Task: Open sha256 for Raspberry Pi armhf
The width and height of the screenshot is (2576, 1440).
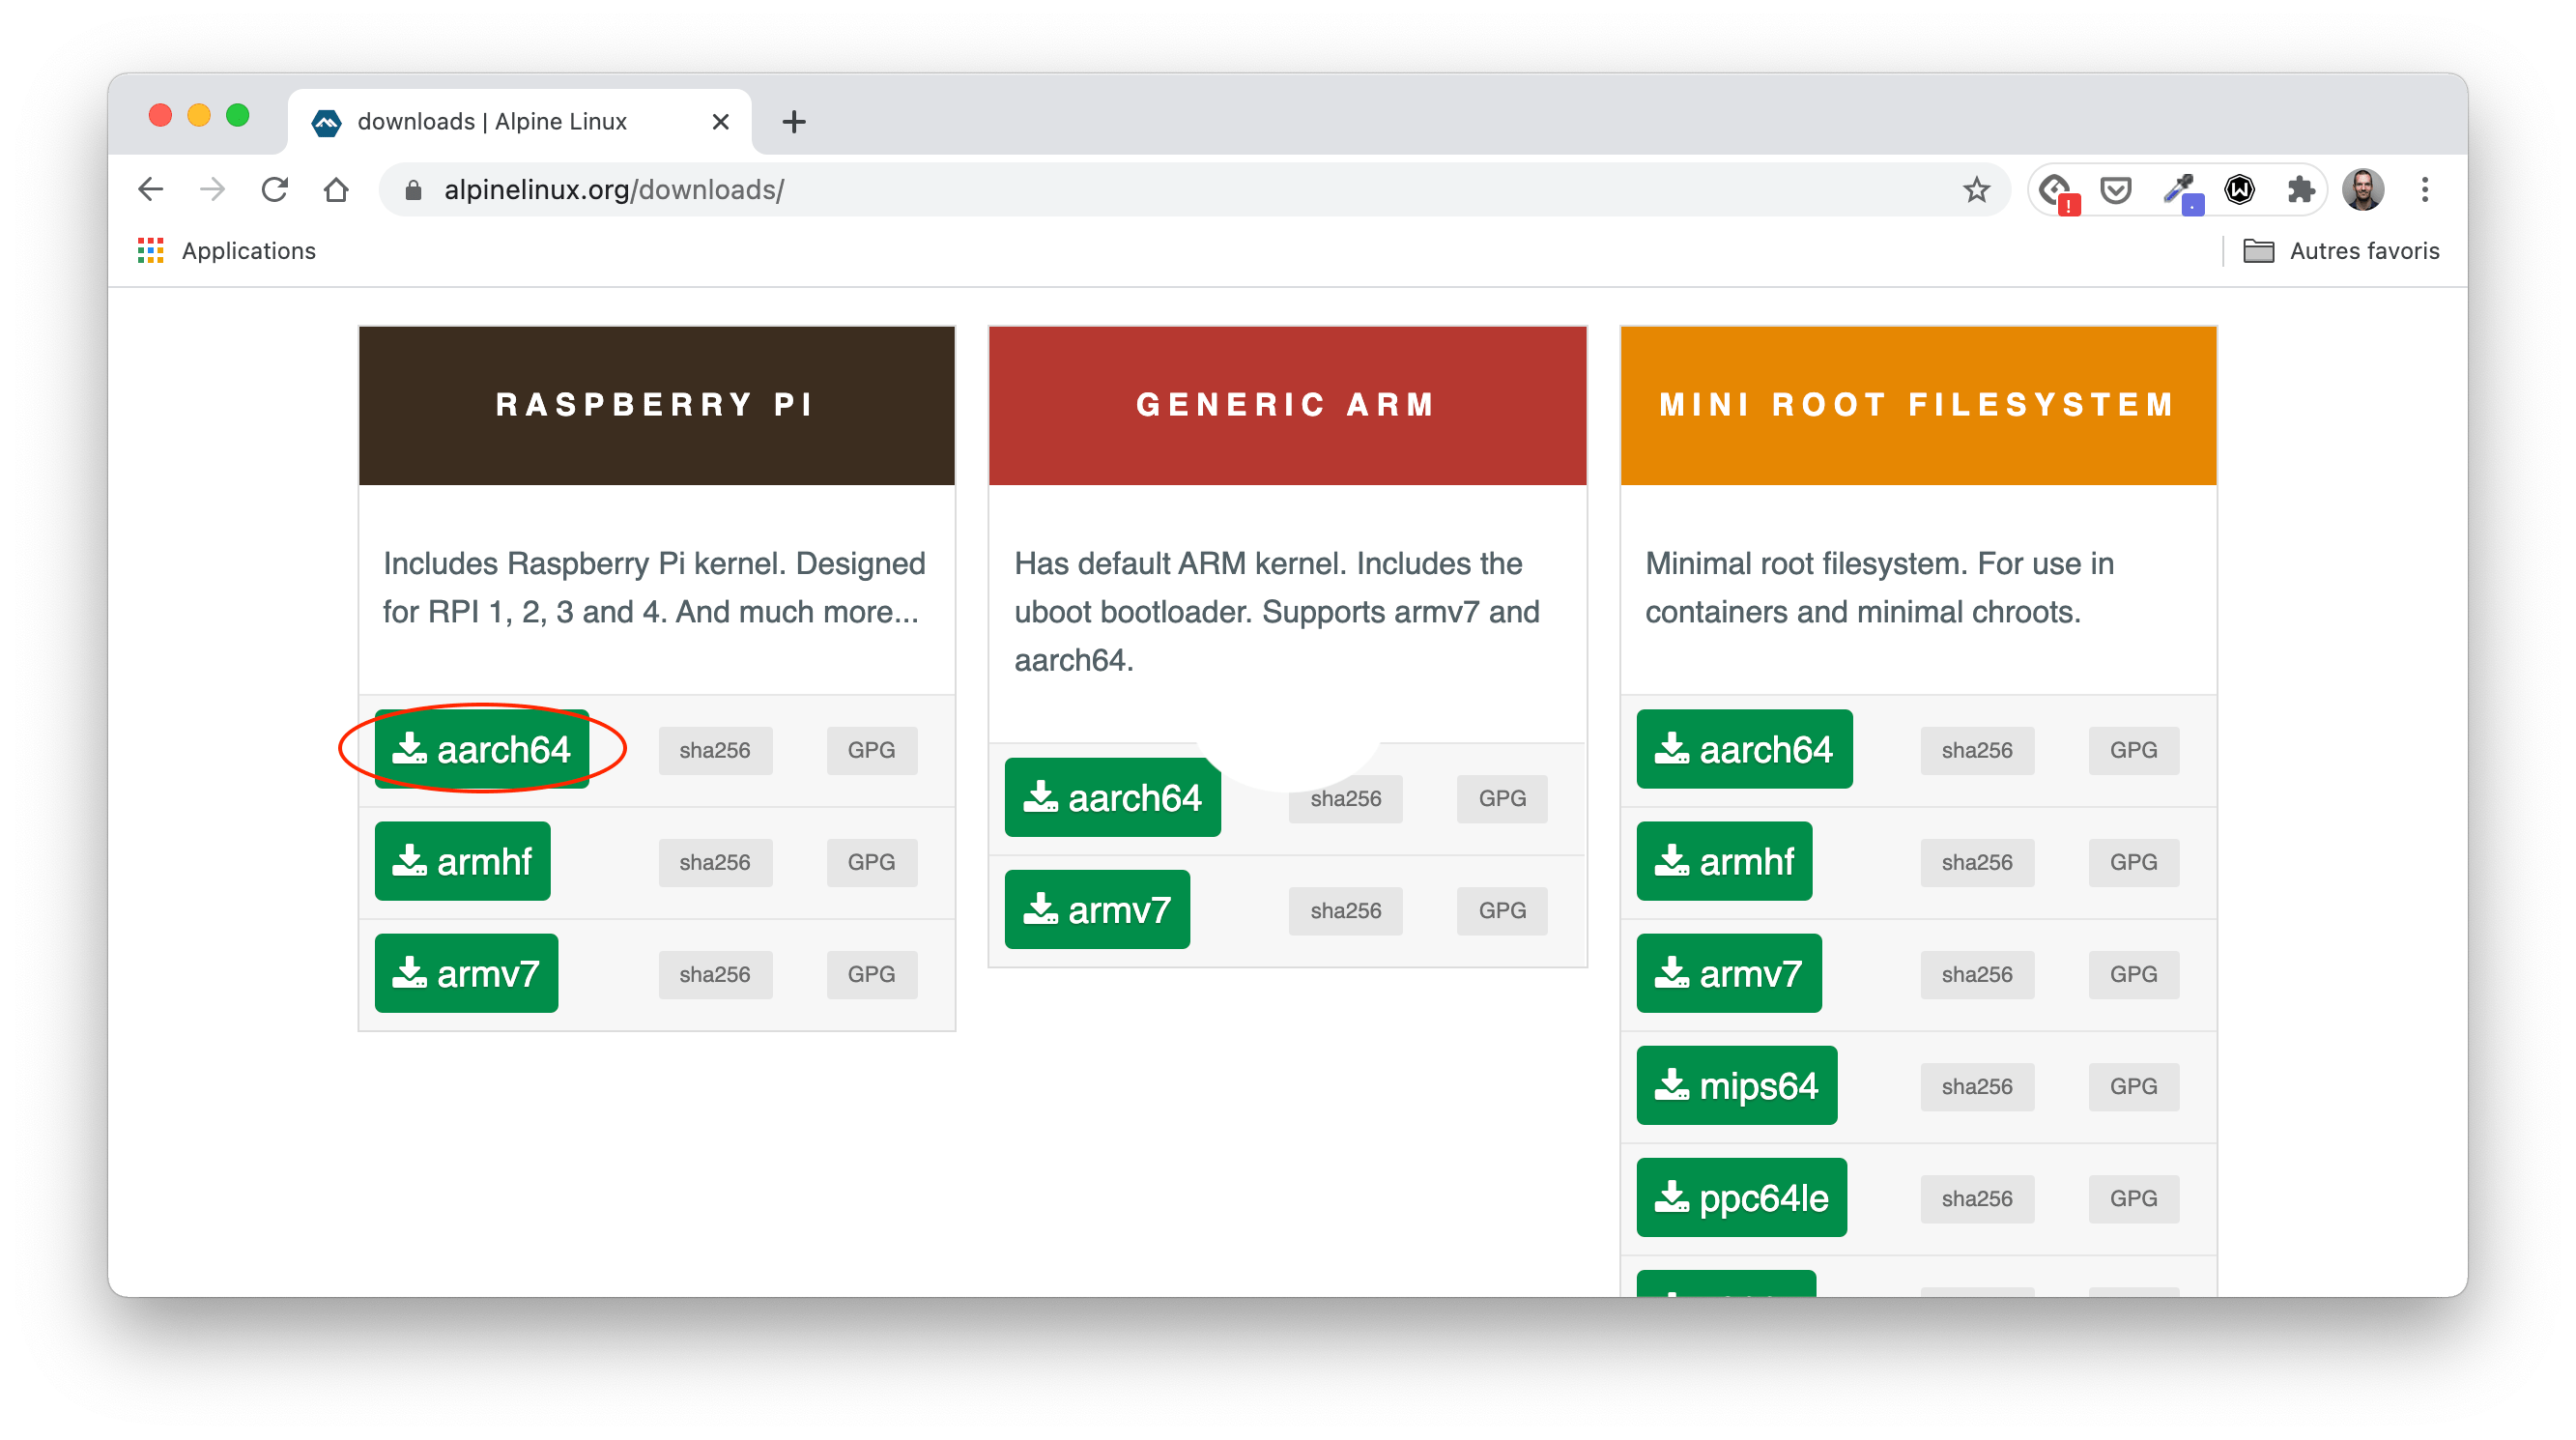Action: coord(715,862)
